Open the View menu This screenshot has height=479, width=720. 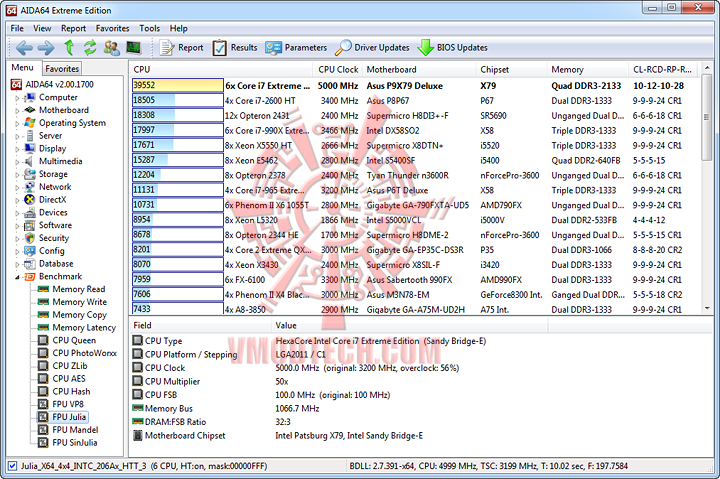(42, 28)
